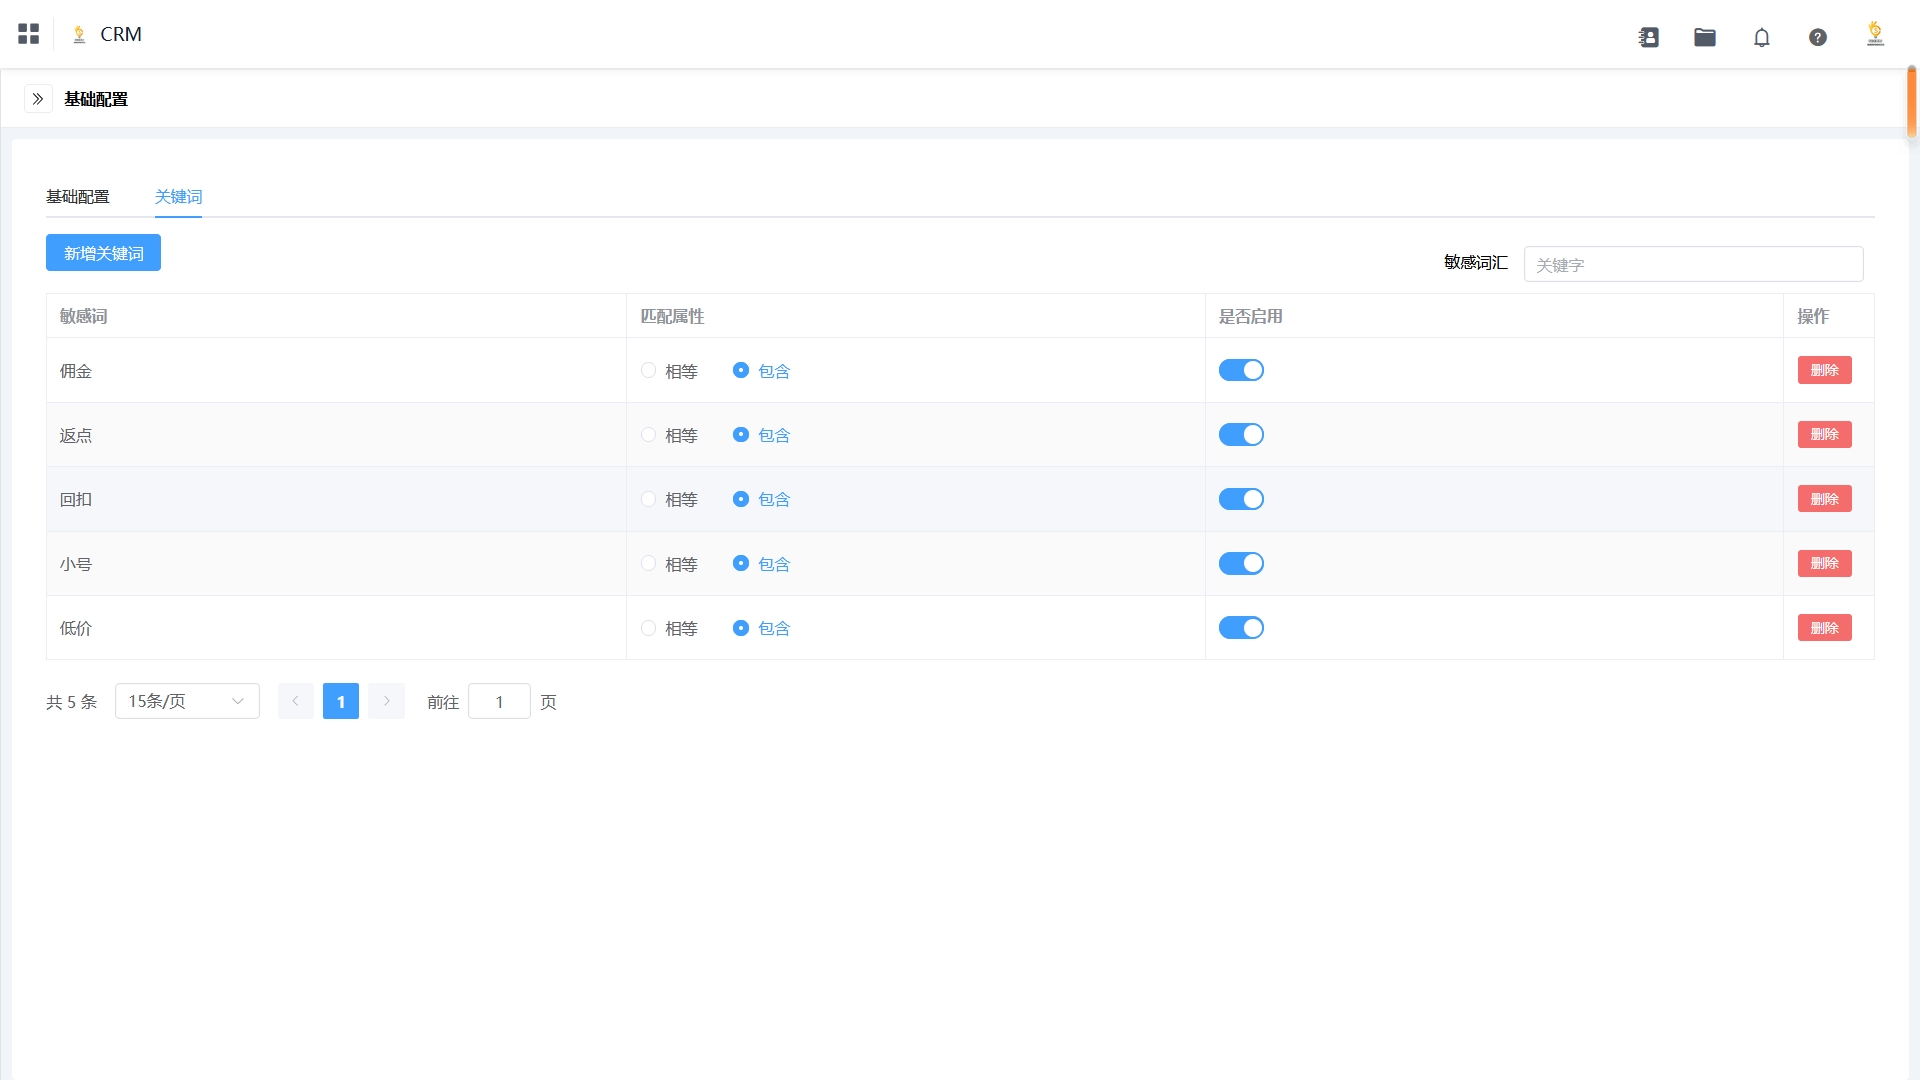Open the contacts address book icon
This screenshot has width=1920, height=1080.
pos(1649,37)
